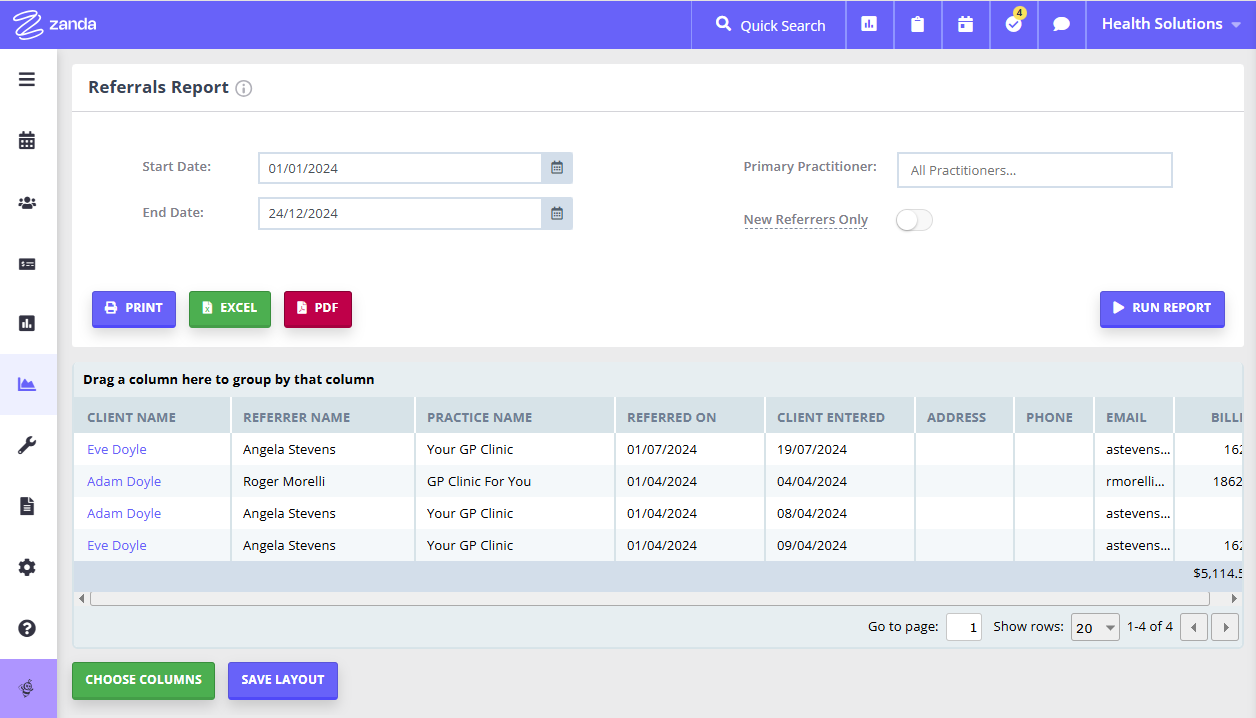Open the Show rows dropdown
Viewport: 1256px width, 718px height.
[x=1095, y=626]
